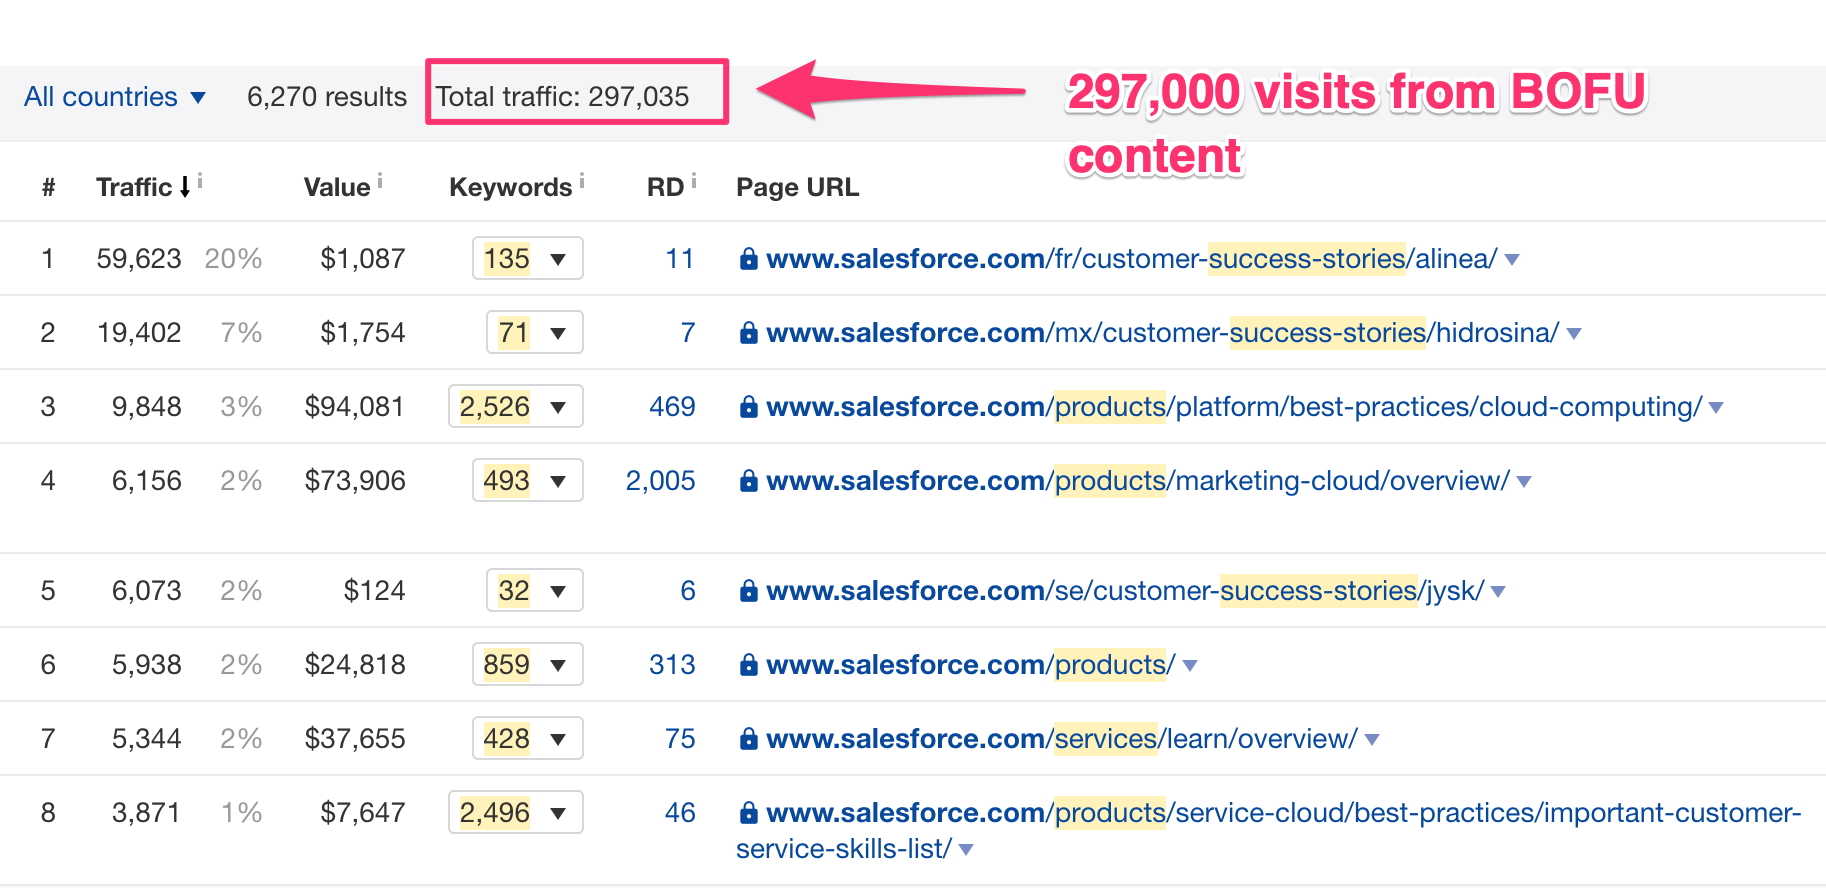This screenshot has width=1826, height=888.
Task: Click the lock icon on the jysk row
Action: [x=748, y=591]
